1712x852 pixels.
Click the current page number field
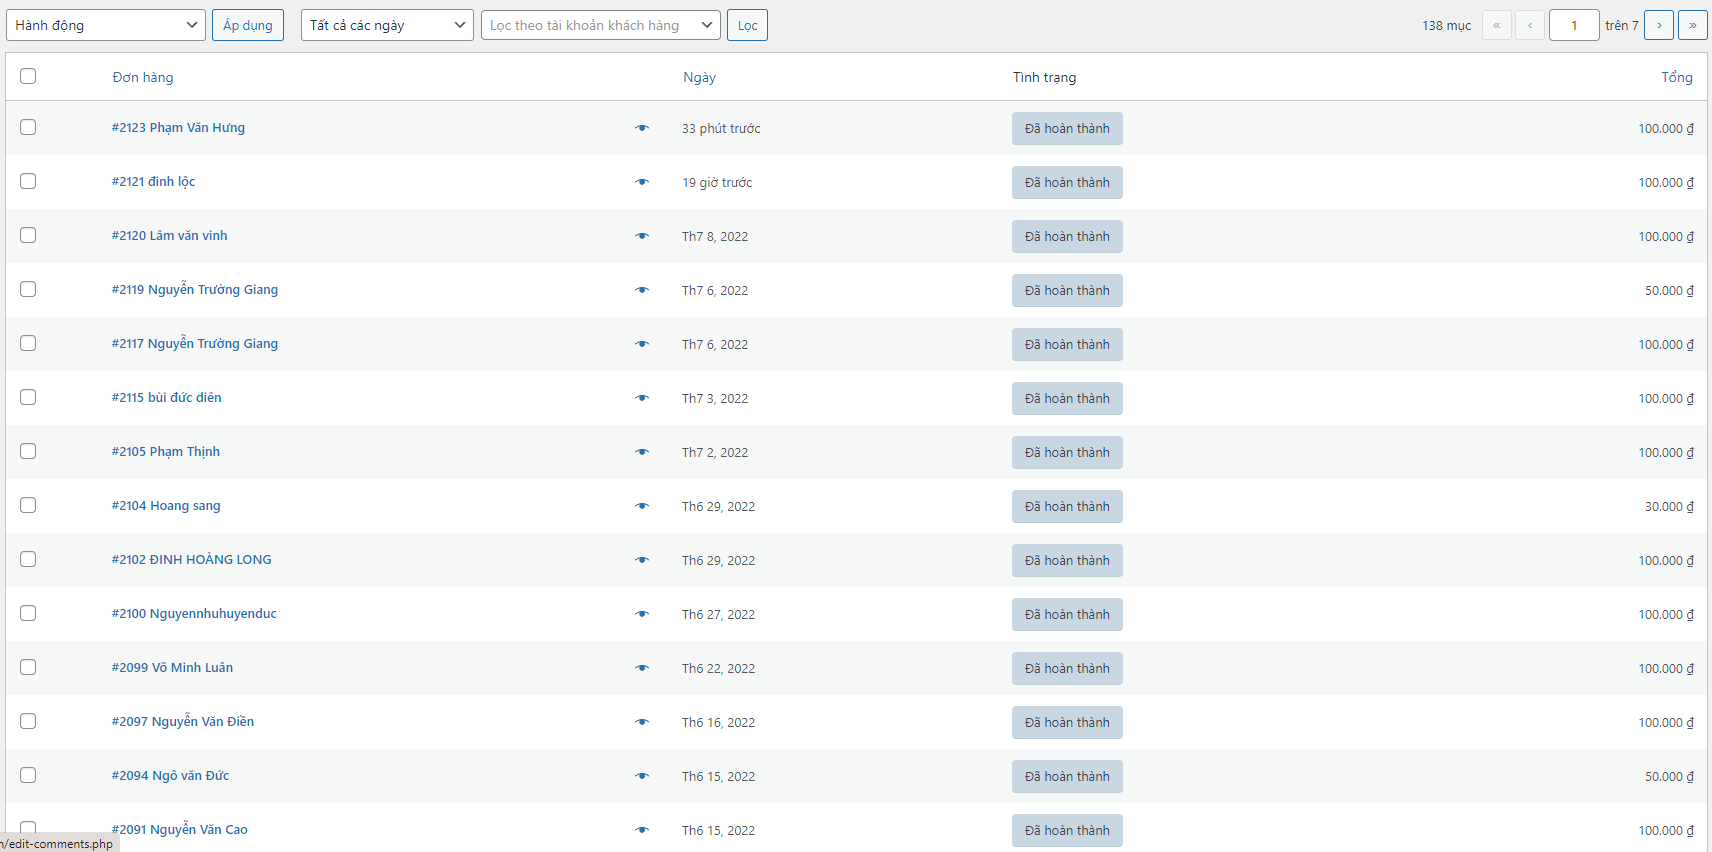pos(1573,25)
